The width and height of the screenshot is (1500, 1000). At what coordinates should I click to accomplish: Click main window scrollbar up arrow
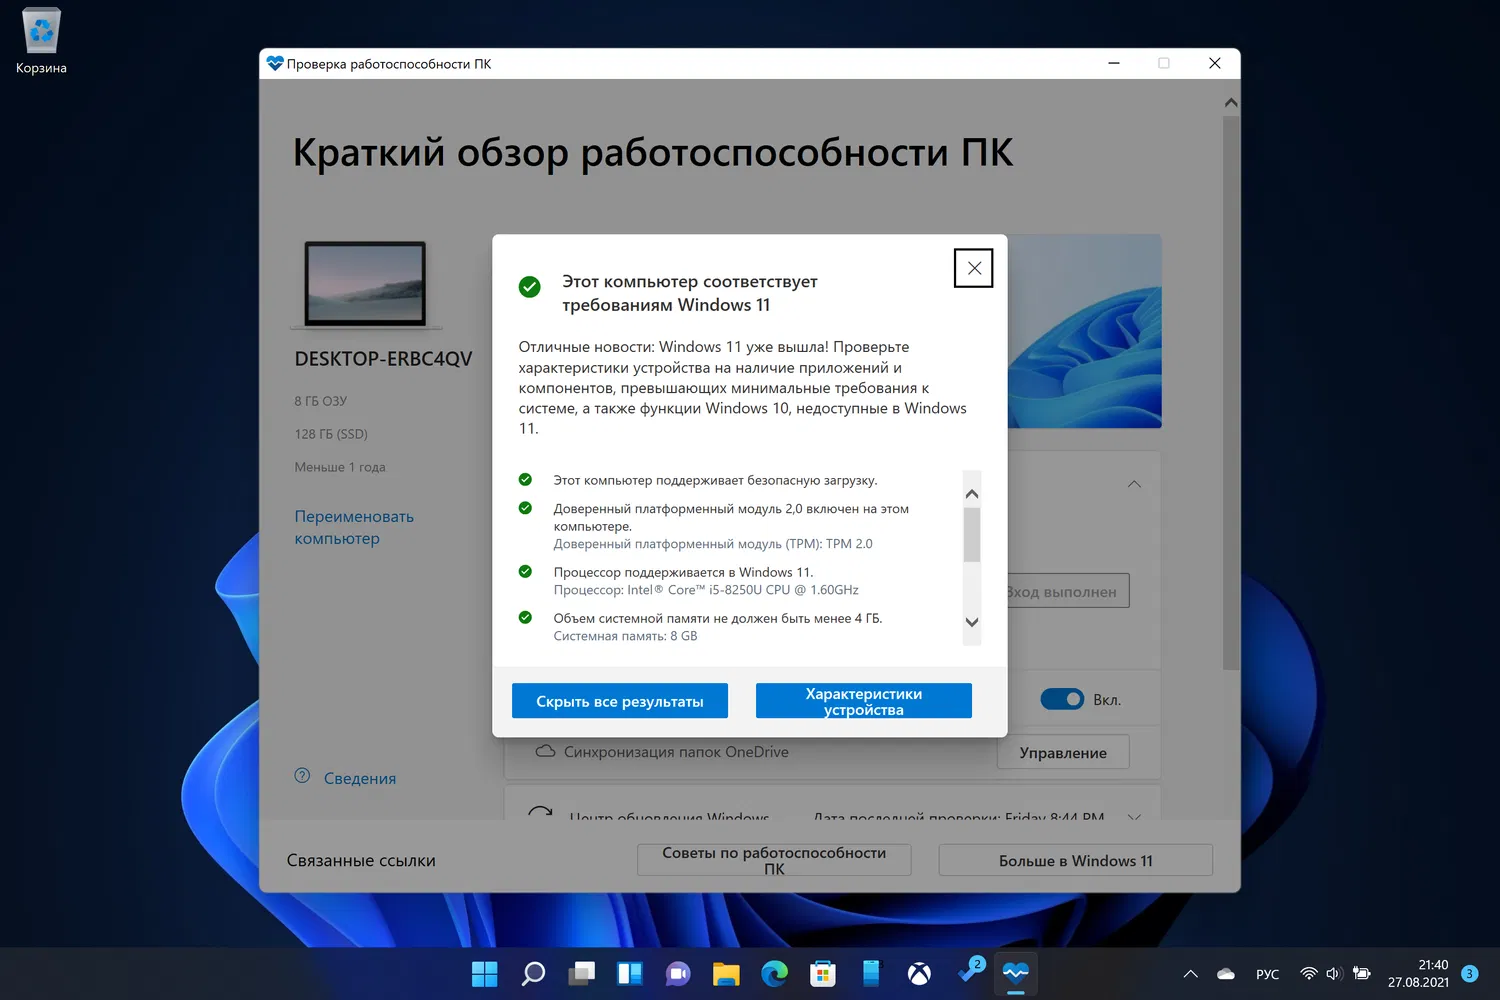tap(1231, 102)
